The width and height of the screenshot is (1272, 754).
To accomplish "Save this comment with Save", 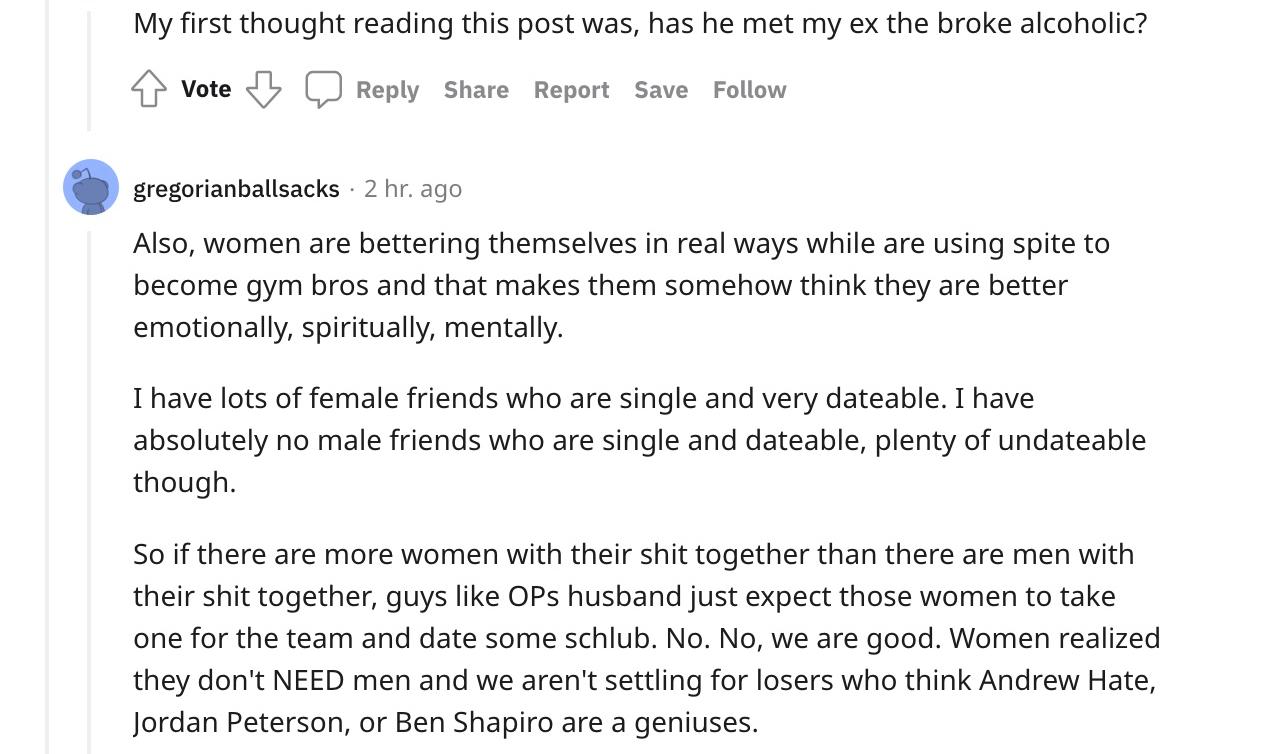I will (661, 90).
